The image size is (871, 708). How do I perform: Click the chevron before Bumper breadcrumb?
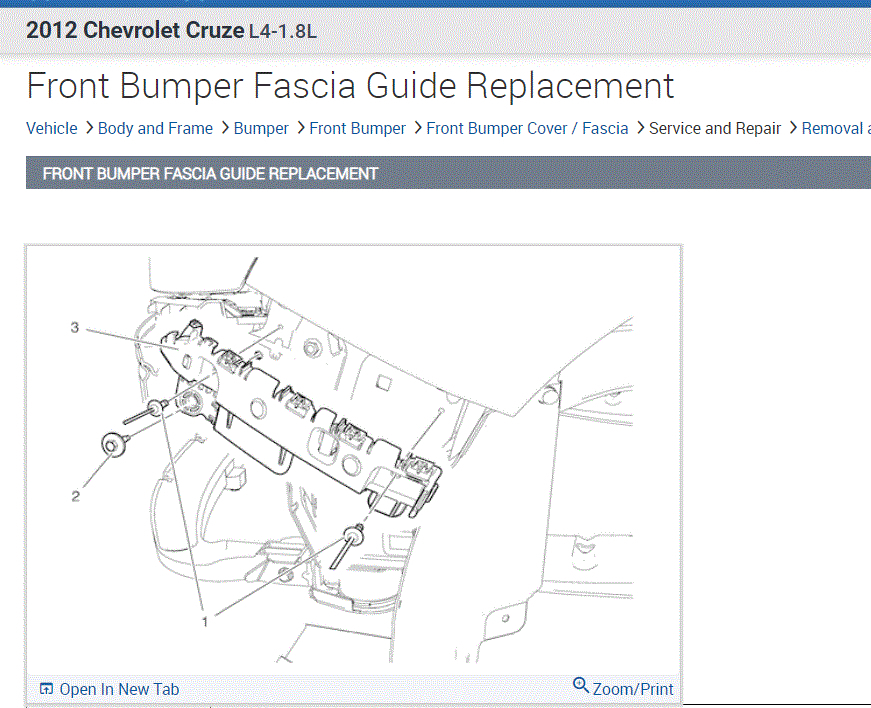coord(224,128)
